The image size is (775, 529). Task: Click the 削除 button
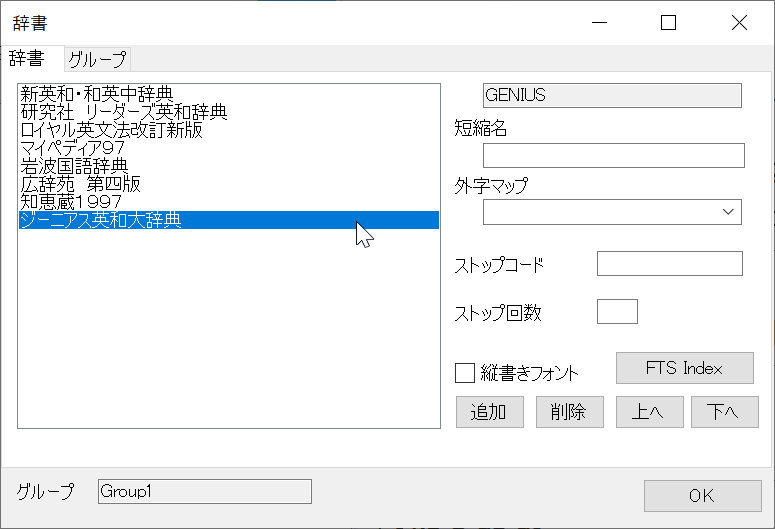[569, 412]
